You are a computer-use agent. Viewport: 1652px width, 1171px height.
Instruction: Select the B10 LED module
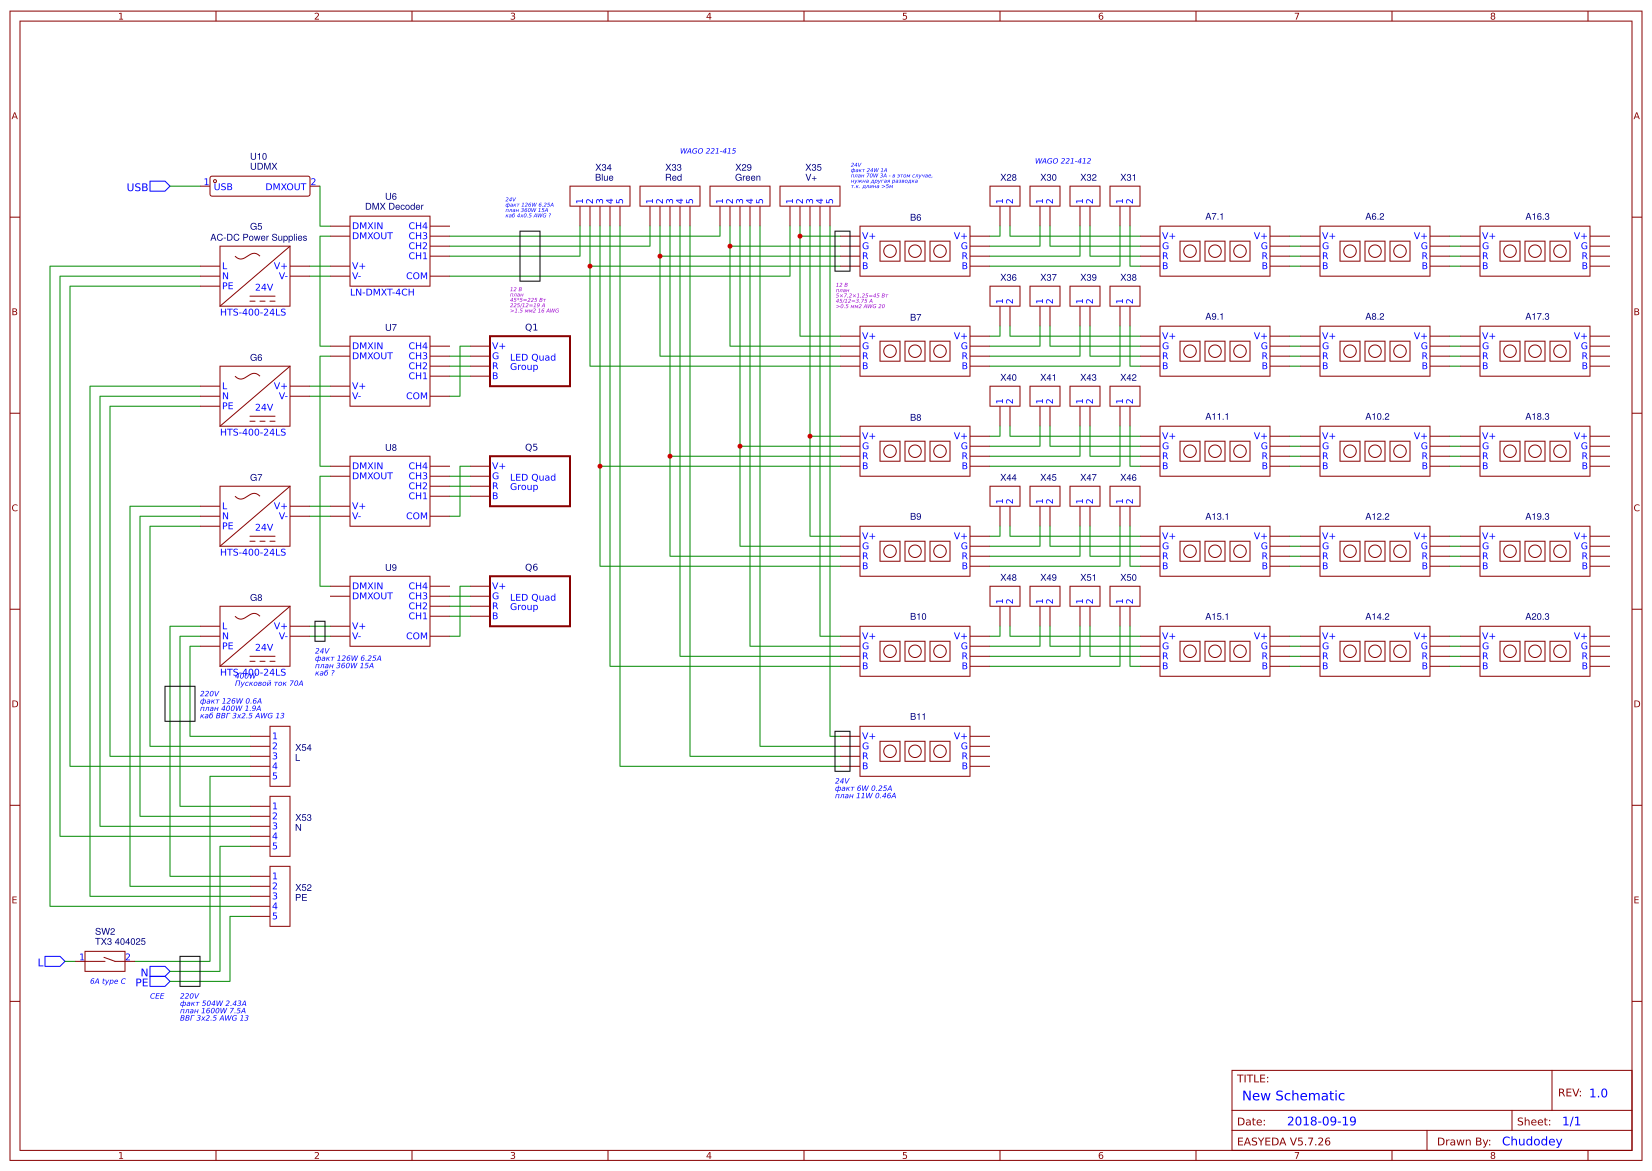[915, 651]
